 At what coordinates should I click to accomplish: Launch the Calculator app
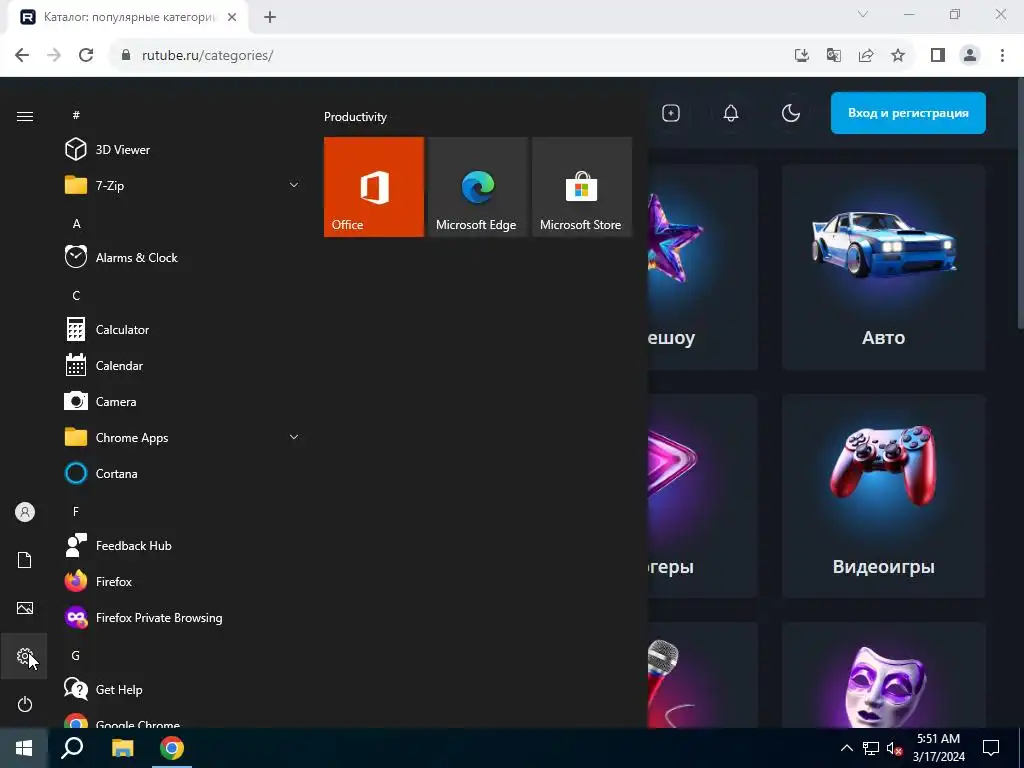[183, 330]
